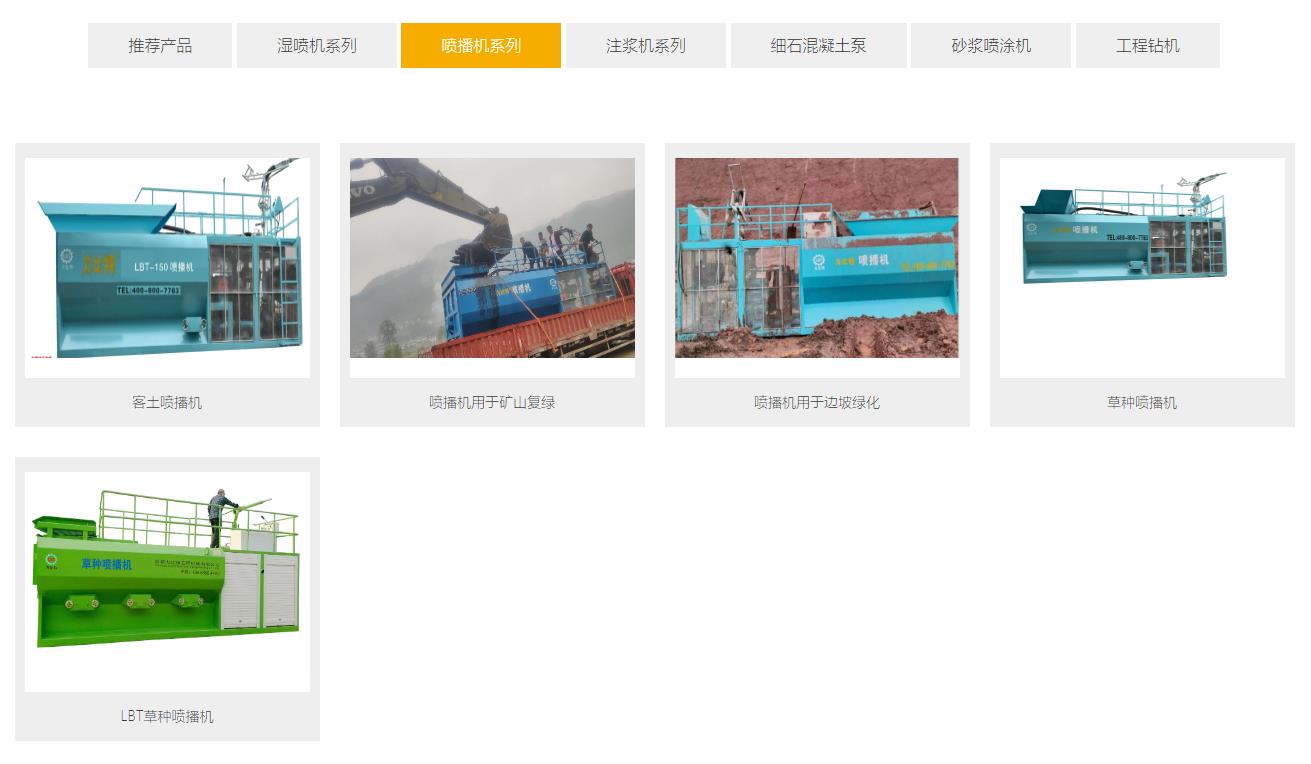Switch to the 工程钻机 tab
Screen dimensions: 1311x764
pyautogui.click(x=1147, y=46)
